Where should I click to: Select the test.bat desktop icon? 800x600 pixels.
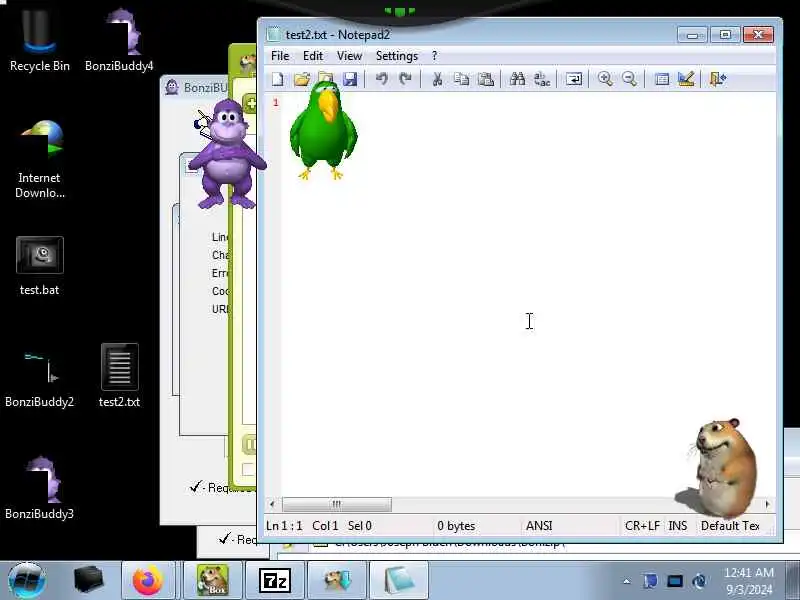(x=40, y=265)
